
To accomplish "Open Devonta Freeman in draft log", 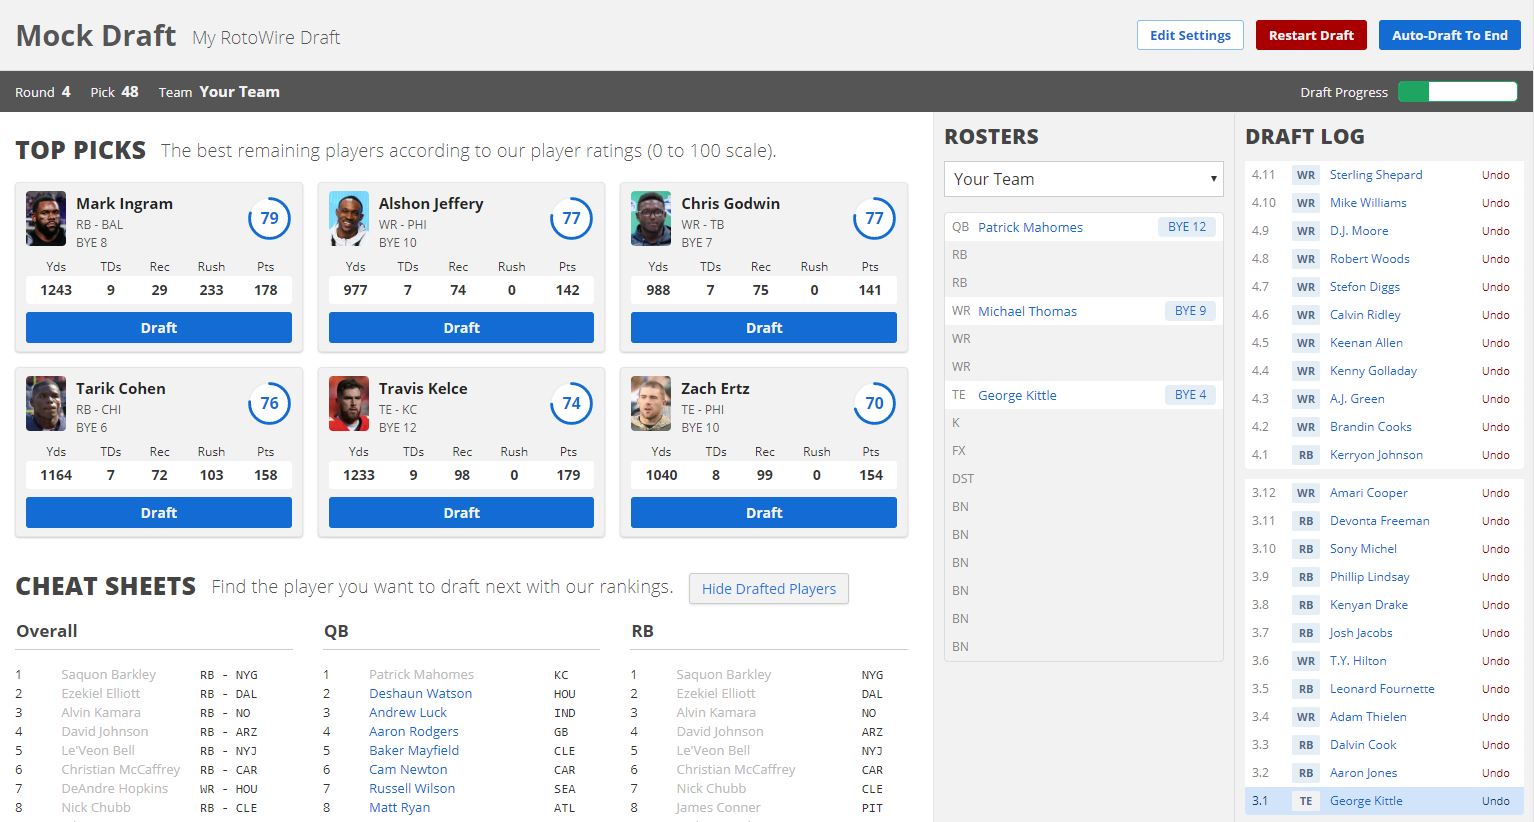I will click(x=1379, y=521).
